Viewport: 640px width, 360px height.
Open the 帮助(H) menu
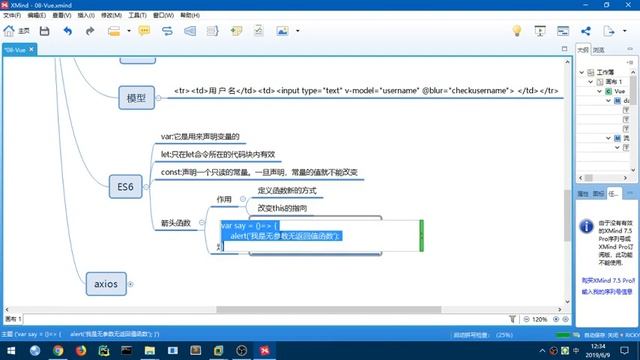[x=190, y=15]
